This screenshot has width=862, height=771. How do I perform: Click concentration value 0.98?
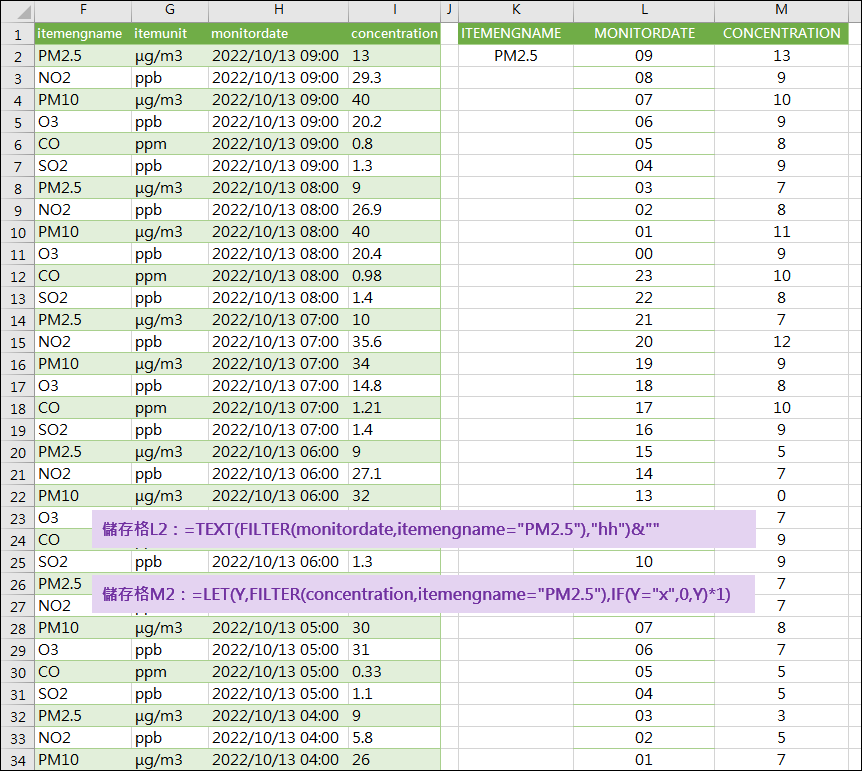coord(395,276)
